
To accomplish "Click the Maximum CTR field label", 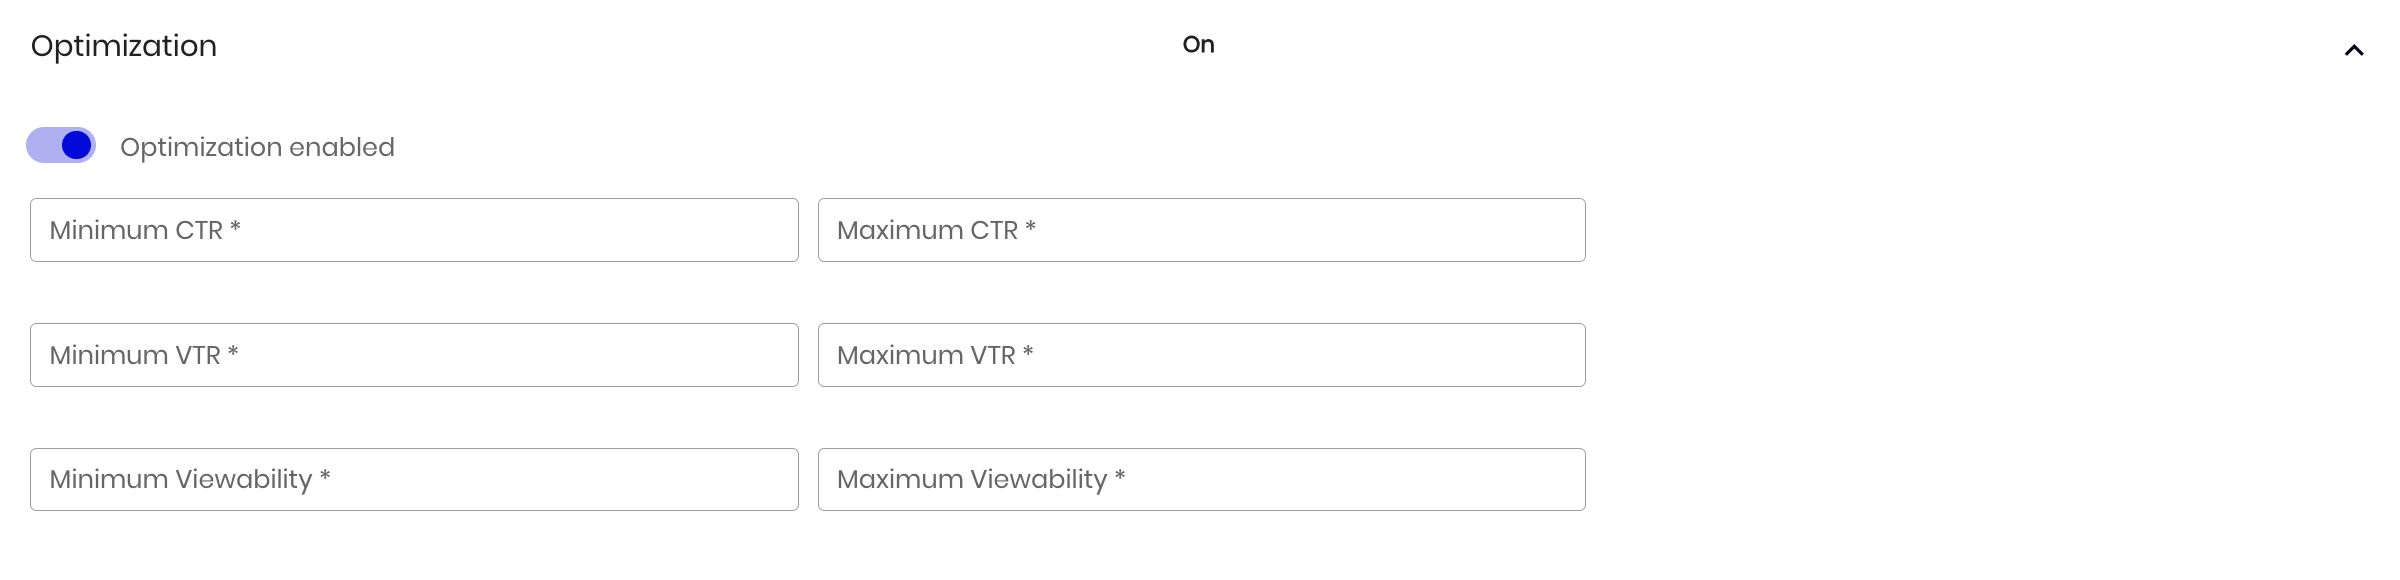I will coord(936,230).
